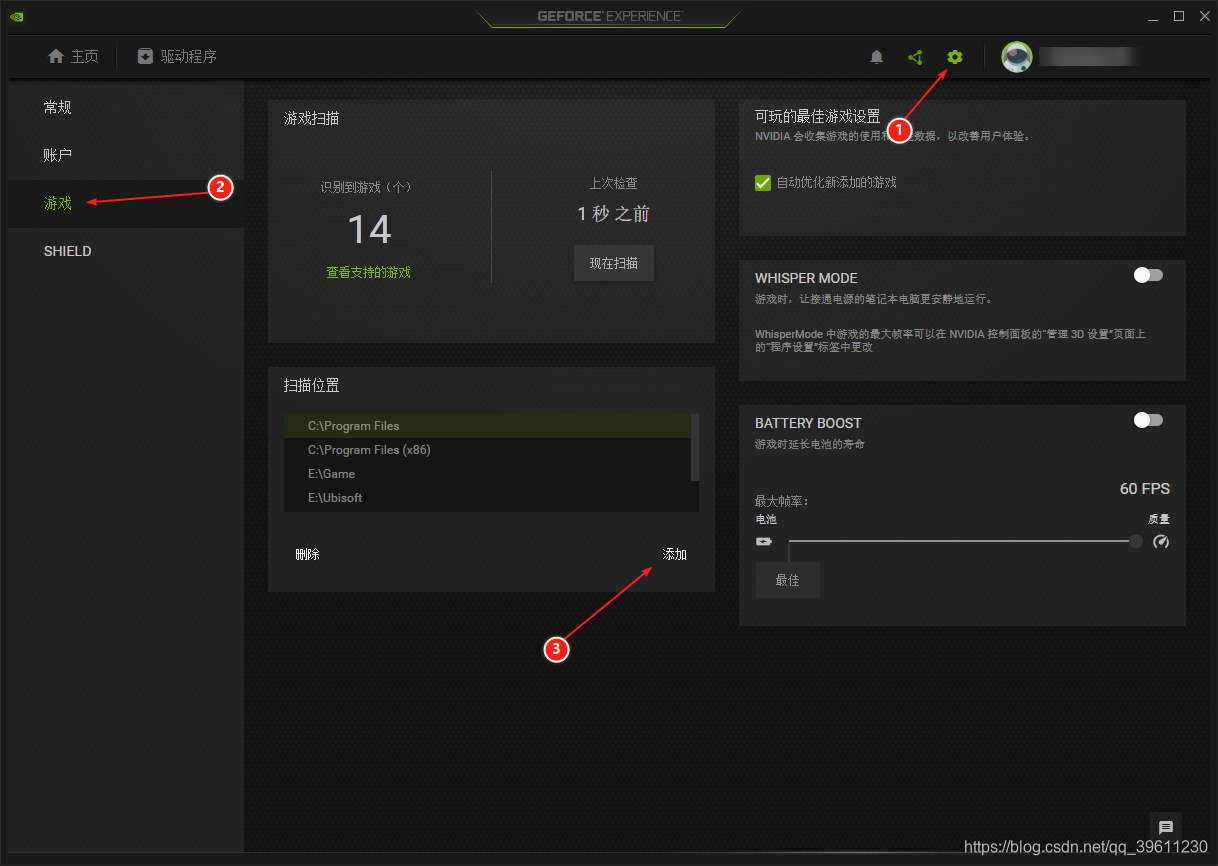Click the max frame rate slider handle
The width and height of the screenshot is (1218, 866).
[1136, 541]
